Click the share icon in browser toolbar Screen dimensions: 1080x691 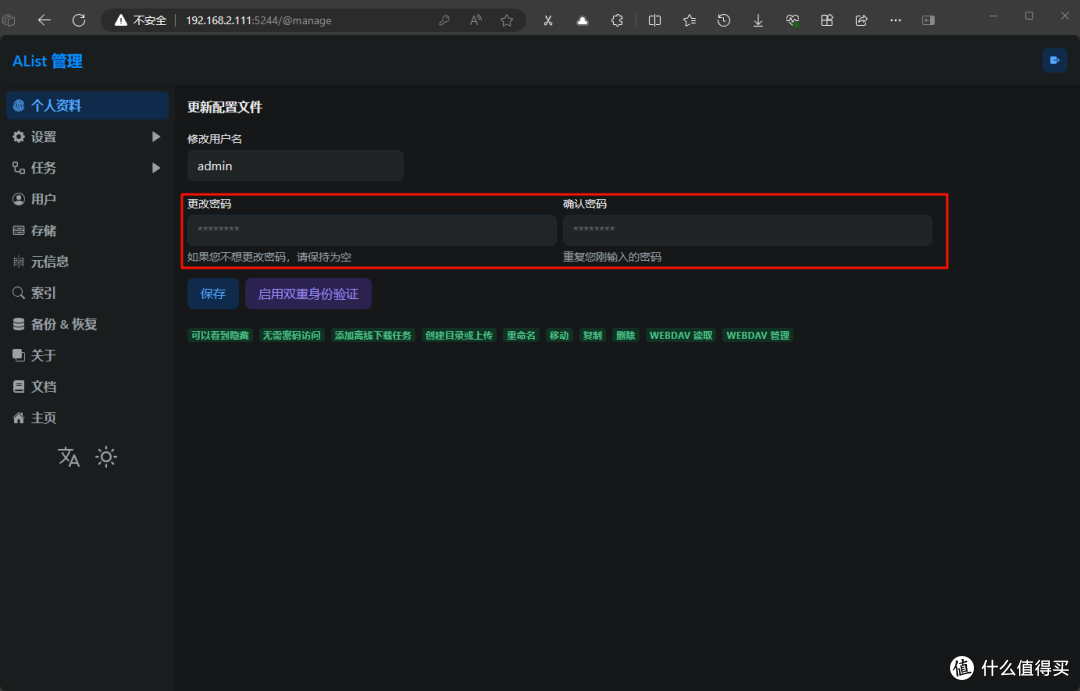[x=861, y=20]
